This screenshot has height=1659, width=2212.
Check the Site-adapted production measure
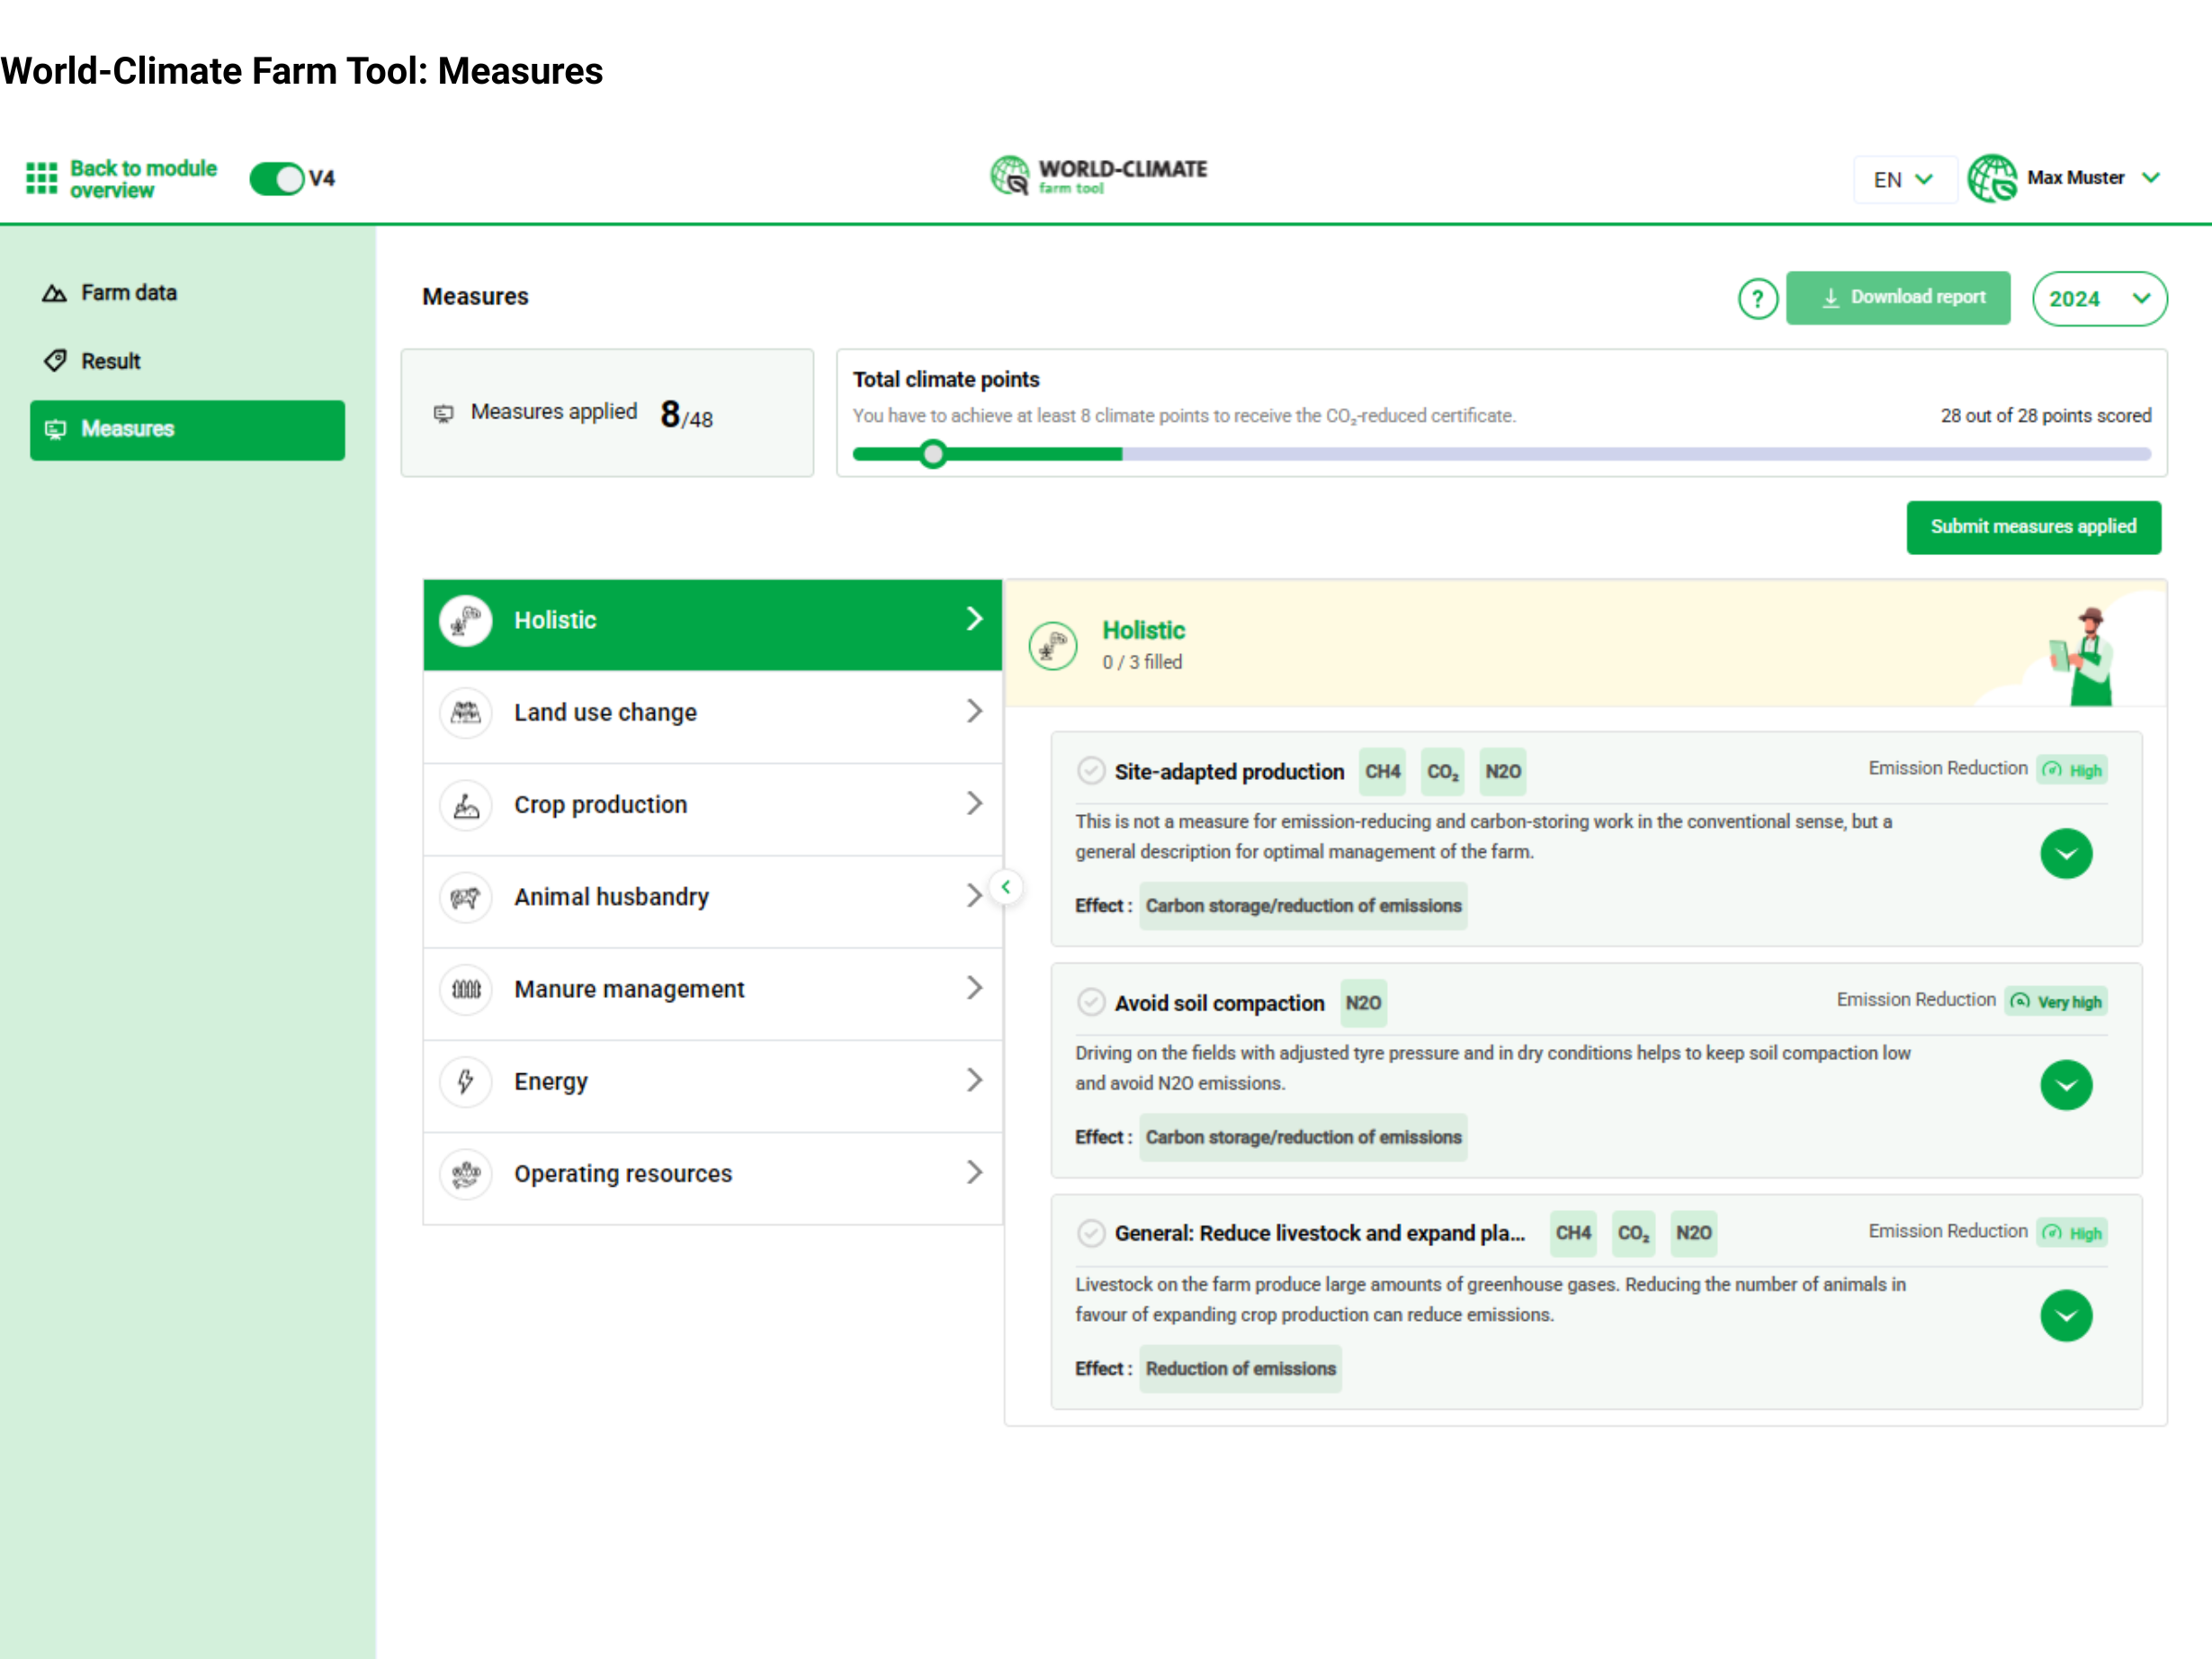click(x=1090, y=771)
